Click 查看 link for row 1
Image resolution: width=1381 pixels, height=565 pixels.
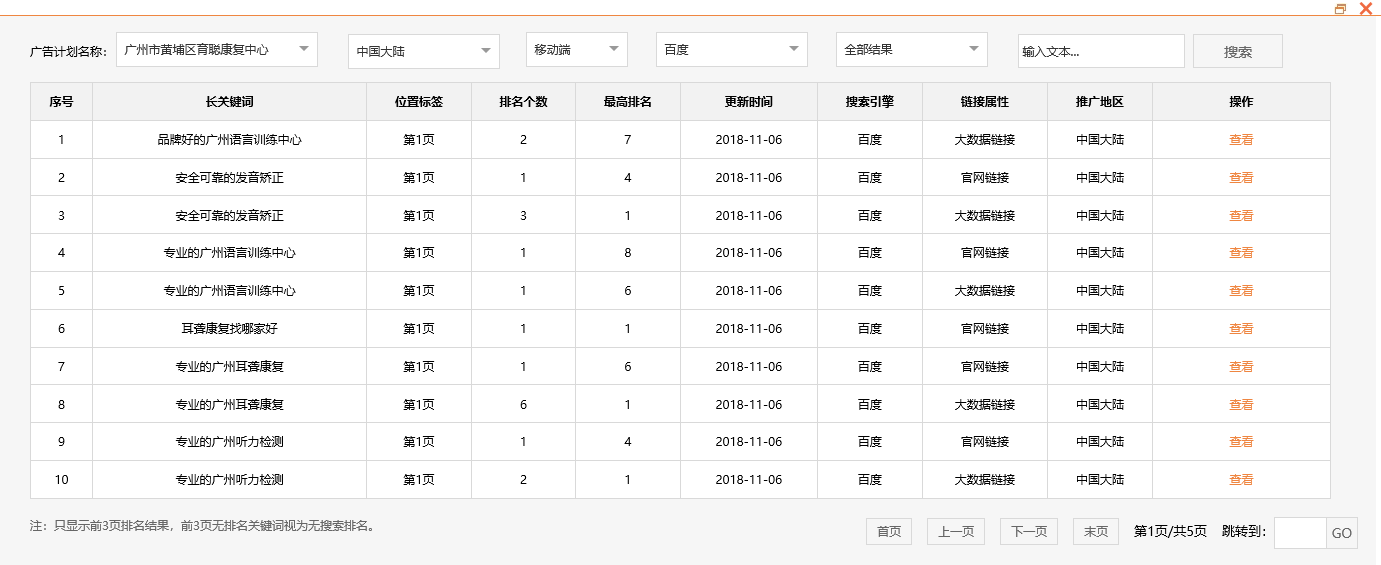point(1241,140)
